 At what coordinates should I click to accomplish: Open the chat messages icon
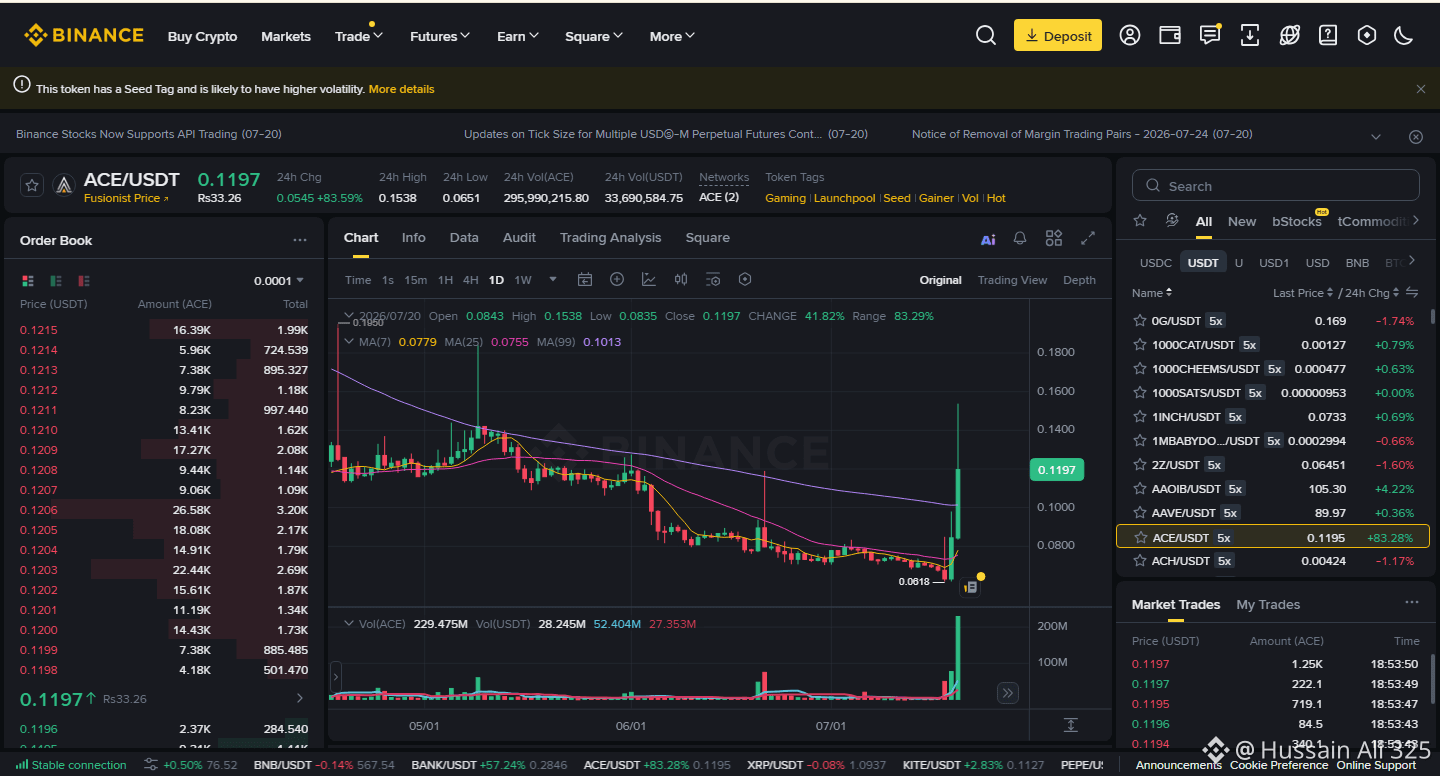point(1210,35)
